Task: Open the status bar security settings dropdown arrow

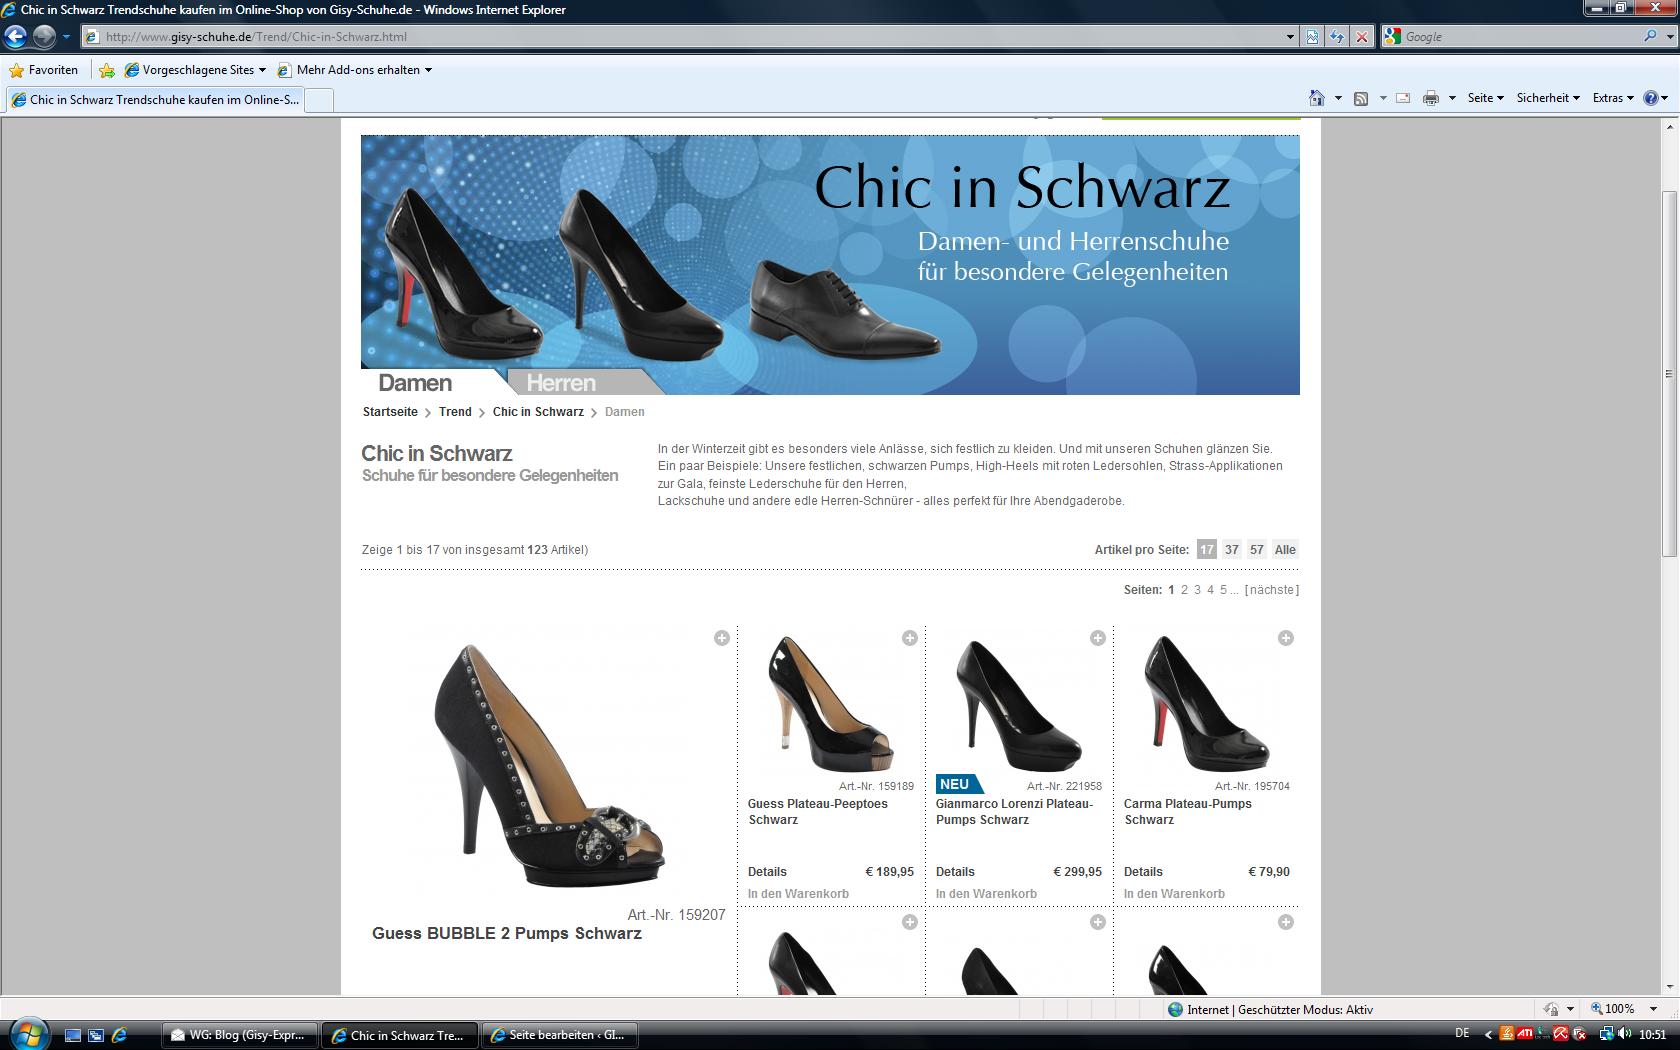Action: [x=1570, y=1010]
